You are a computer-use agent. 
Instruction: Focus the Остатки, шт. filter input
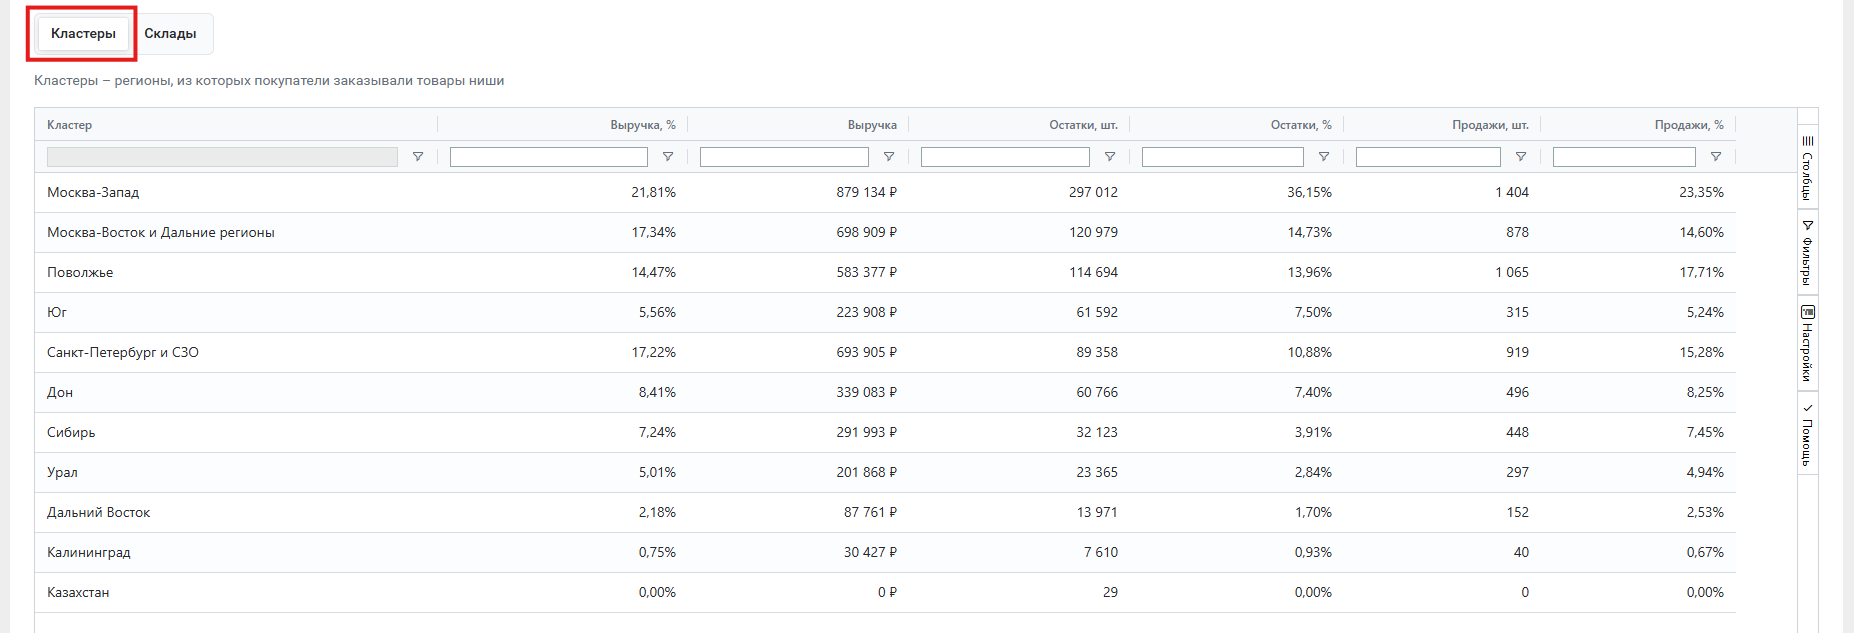point(1005,157)
